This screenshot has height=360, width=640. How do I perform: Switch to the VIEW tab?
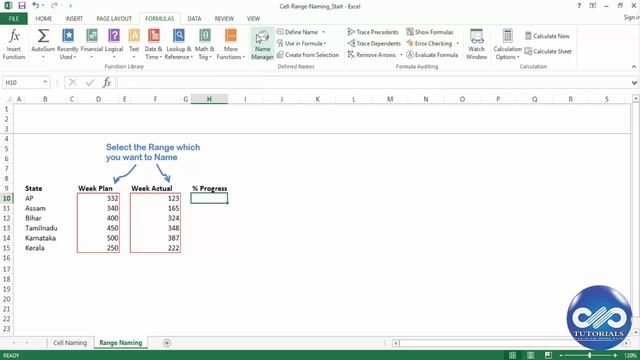[253, 19]
